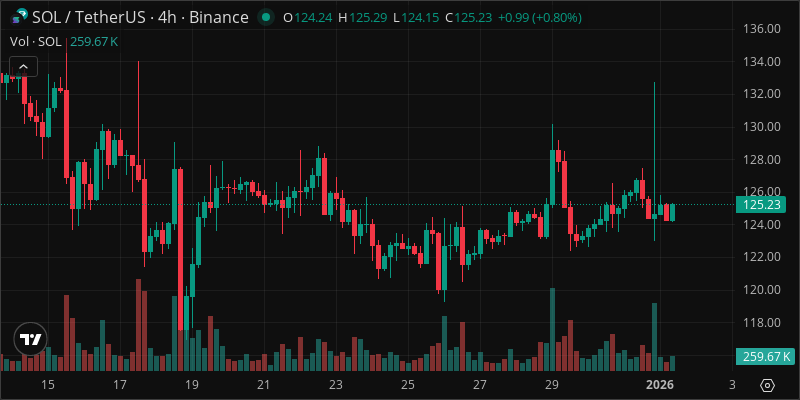The image size is (800, 400).
Task: Click the close value C125.23
Action: pos(468,18)
